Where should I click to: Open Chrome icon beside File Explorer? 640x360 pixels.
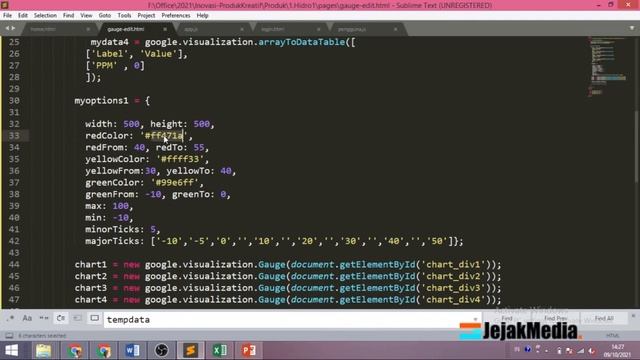coord(74,351)
